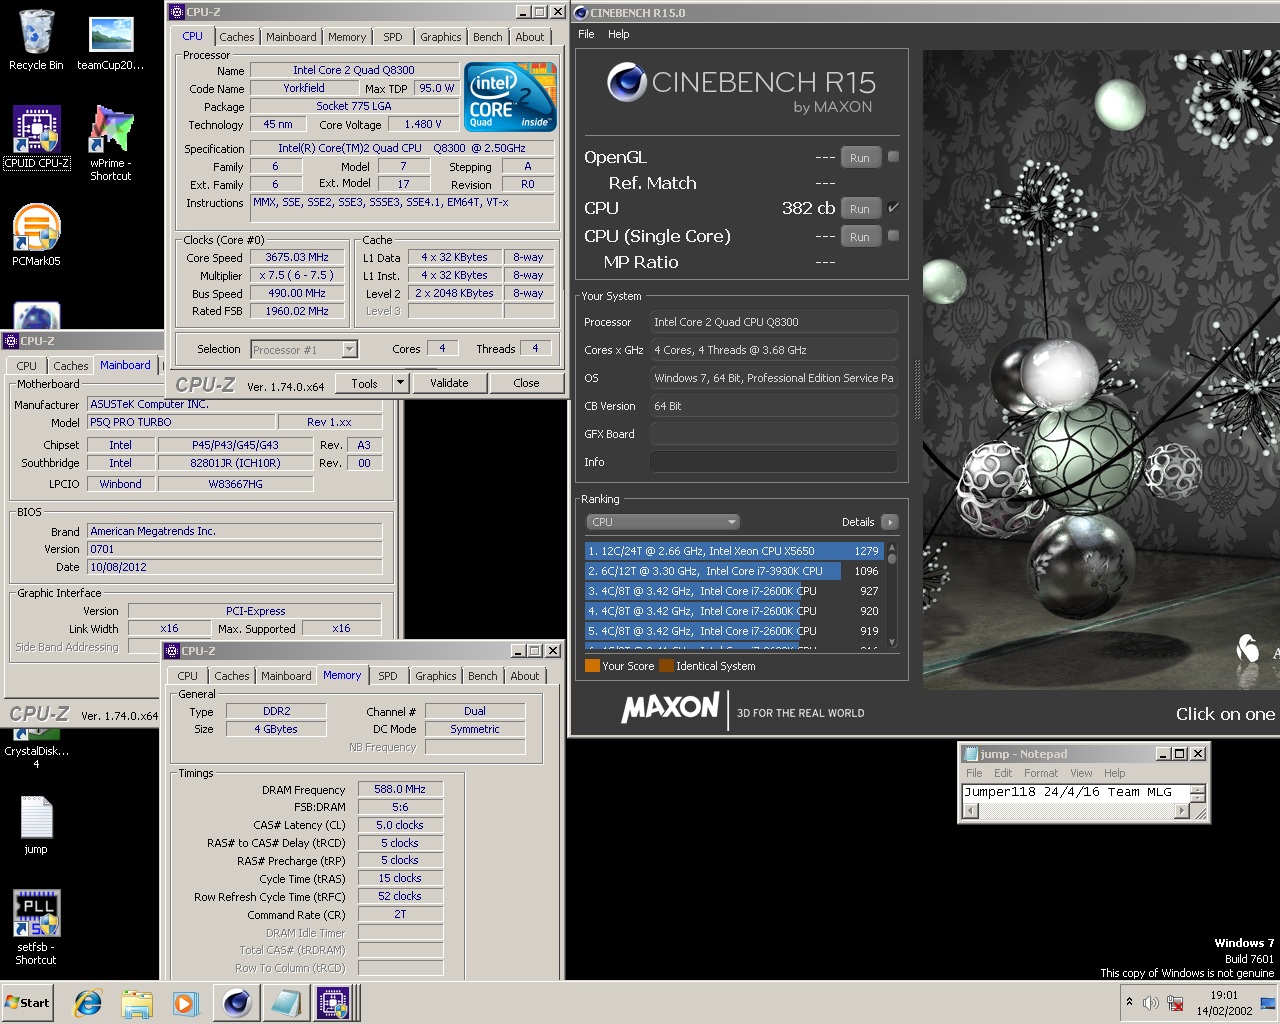Open Bench tab in top CPU-Z window
This screenshot has height=1024, width=1280.
point(488,37)
